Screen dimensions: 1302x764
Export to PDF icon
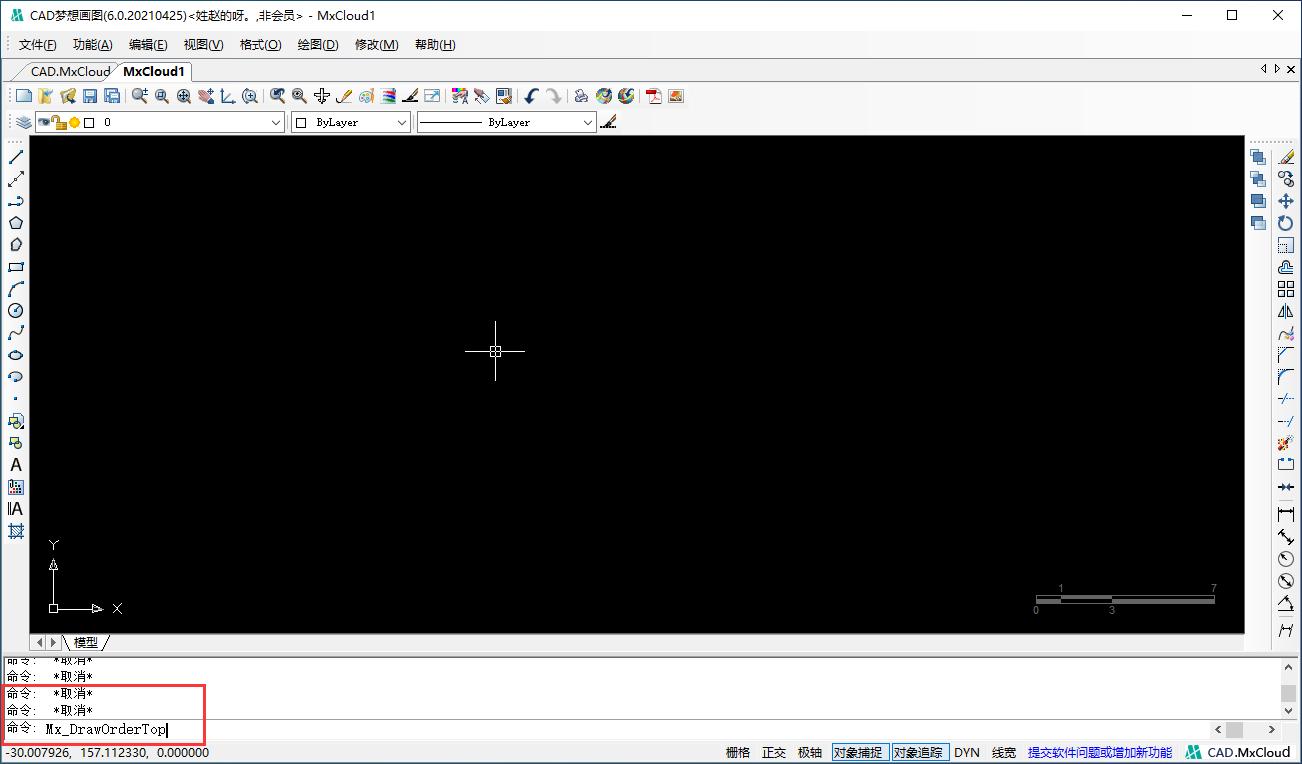point(654,96)
